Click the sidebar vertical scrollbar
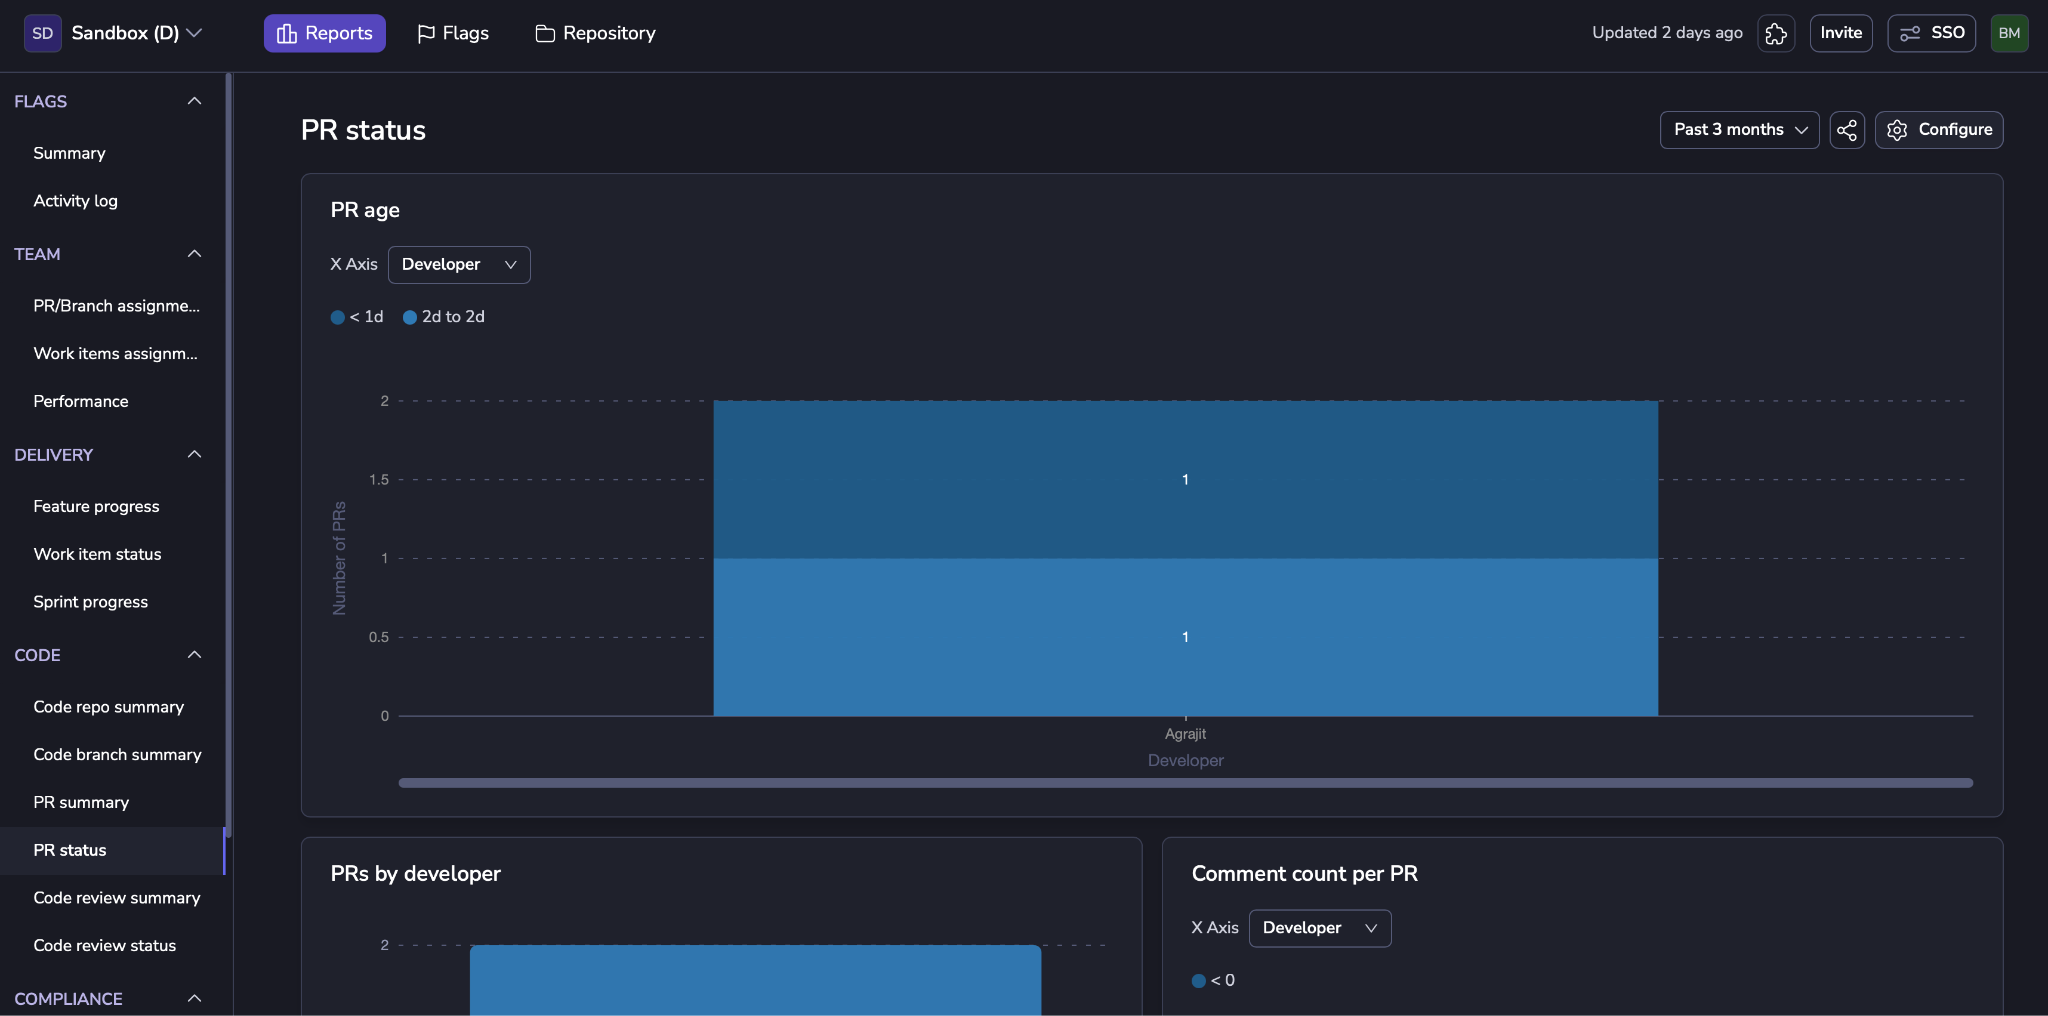This screenshot has width=2048, height=1016. pyautogui.click(x=228, y=455)
